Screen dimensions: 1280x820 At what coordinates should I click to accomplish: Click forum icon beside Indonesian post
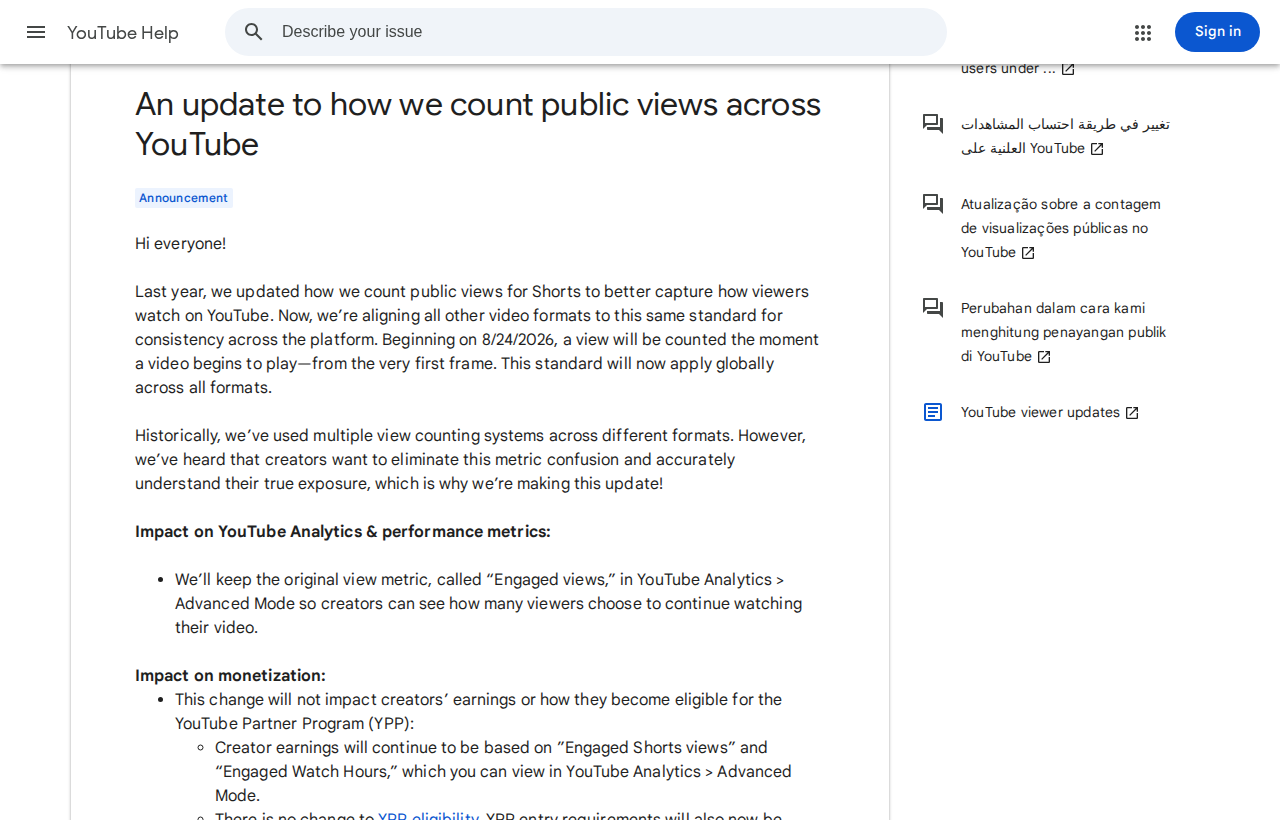pyautogui.click(x=933, y=308)
